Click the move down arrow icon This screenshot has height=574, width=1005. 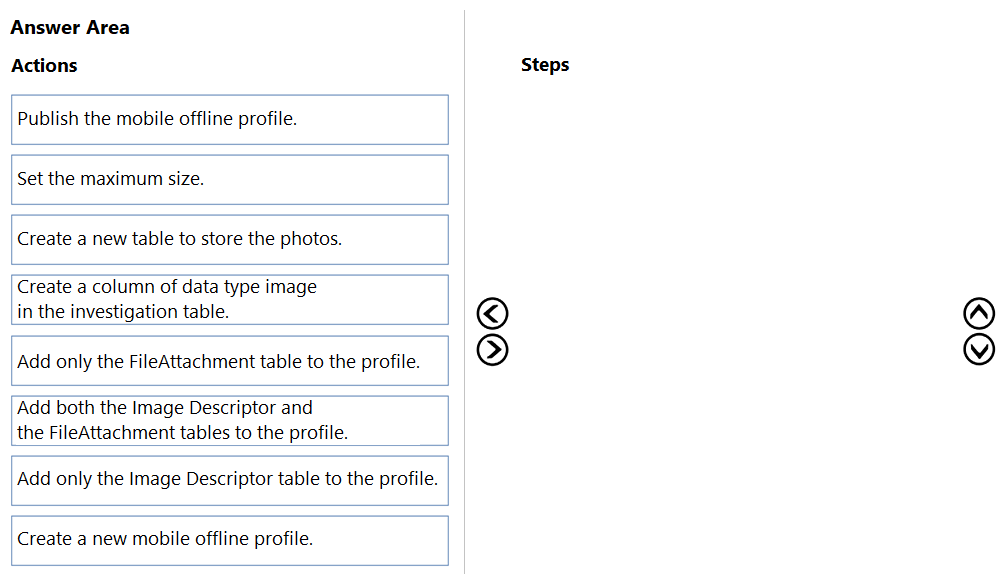pyautogui.click(x=979, y=348)
